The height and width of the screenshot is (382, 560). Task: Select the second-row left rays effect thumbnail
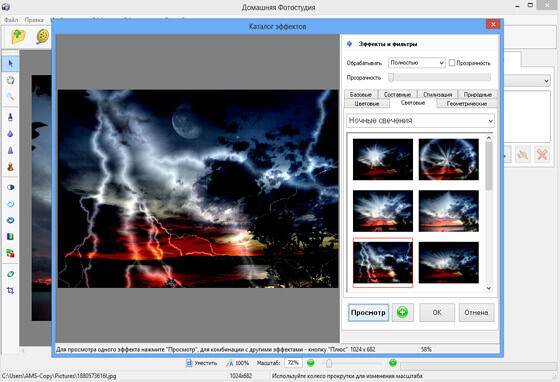click(383, 211)
